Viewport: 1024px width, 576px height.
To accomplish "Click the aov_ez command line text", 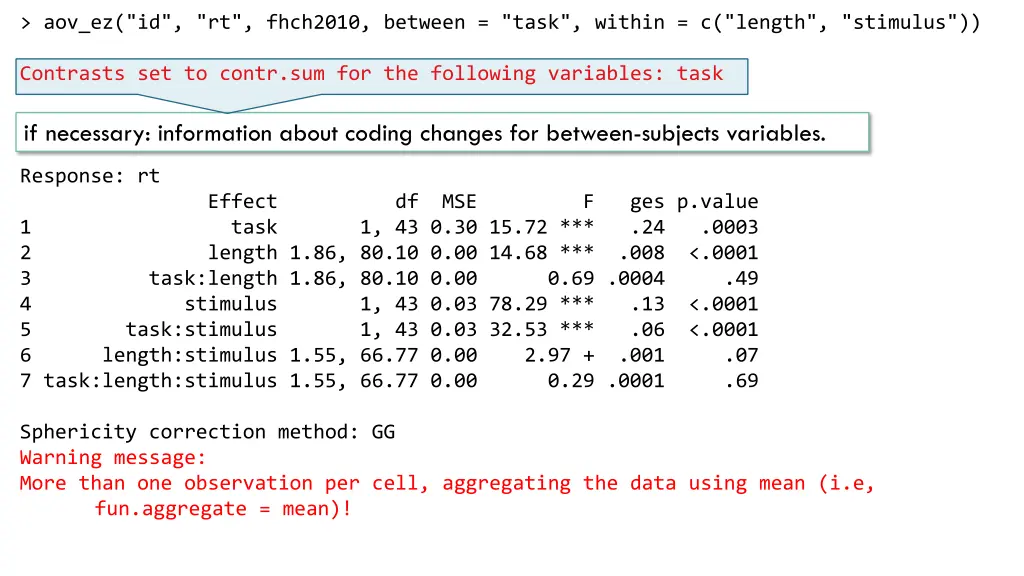I will pyautogui.click(x=501, y=23).
